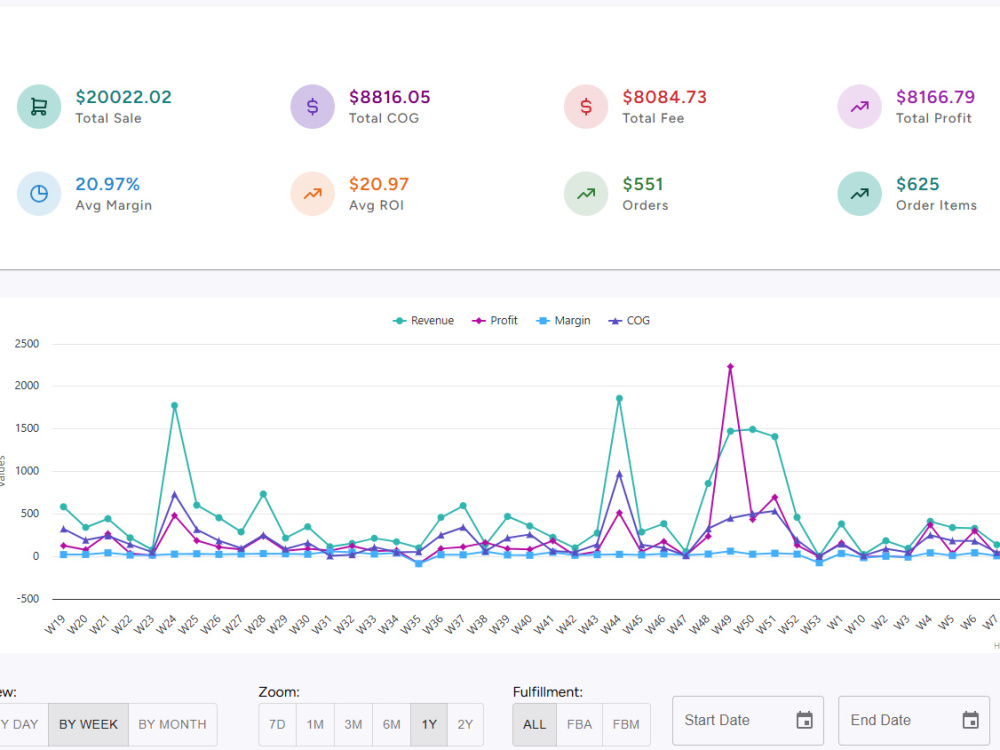Click the W24 Revenue peak data point
Screen dimensions: 1000x750
174,406
